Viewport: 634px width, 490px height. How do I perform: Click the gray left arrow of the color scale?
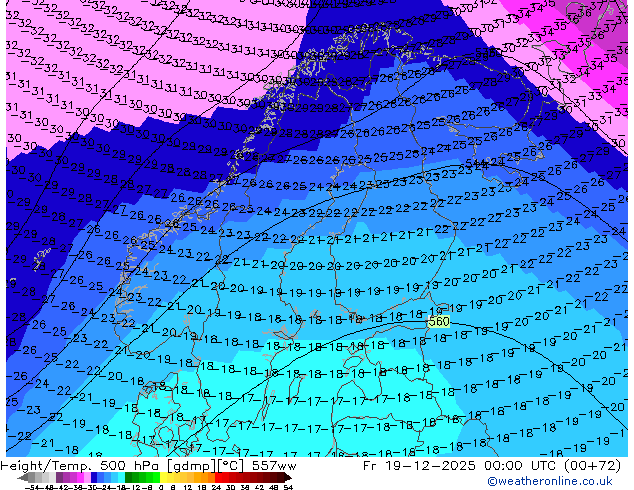[23, 477]
